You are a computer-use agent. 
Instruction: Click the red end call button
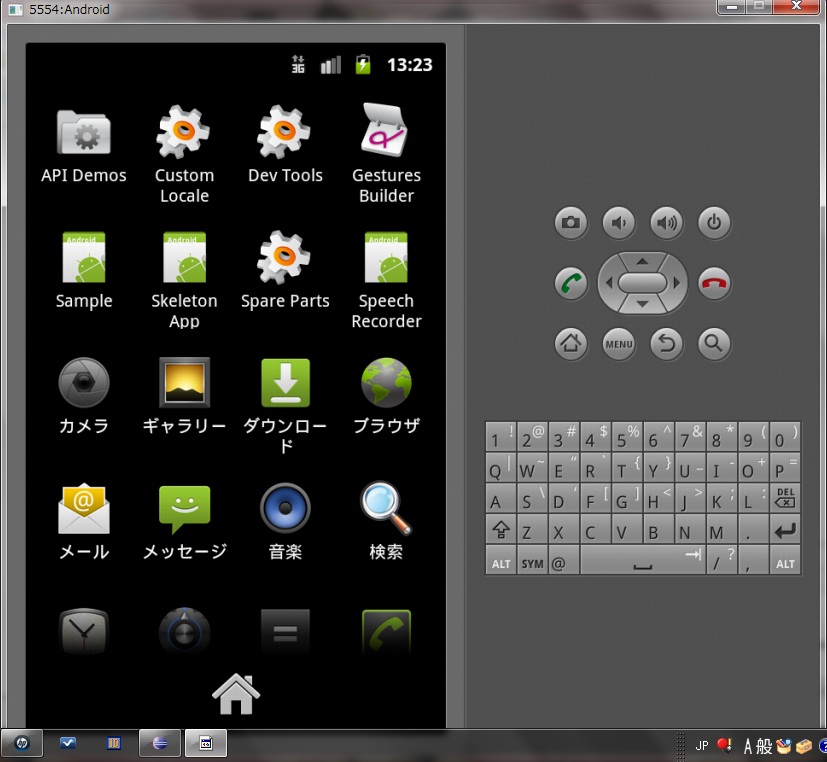714,283
